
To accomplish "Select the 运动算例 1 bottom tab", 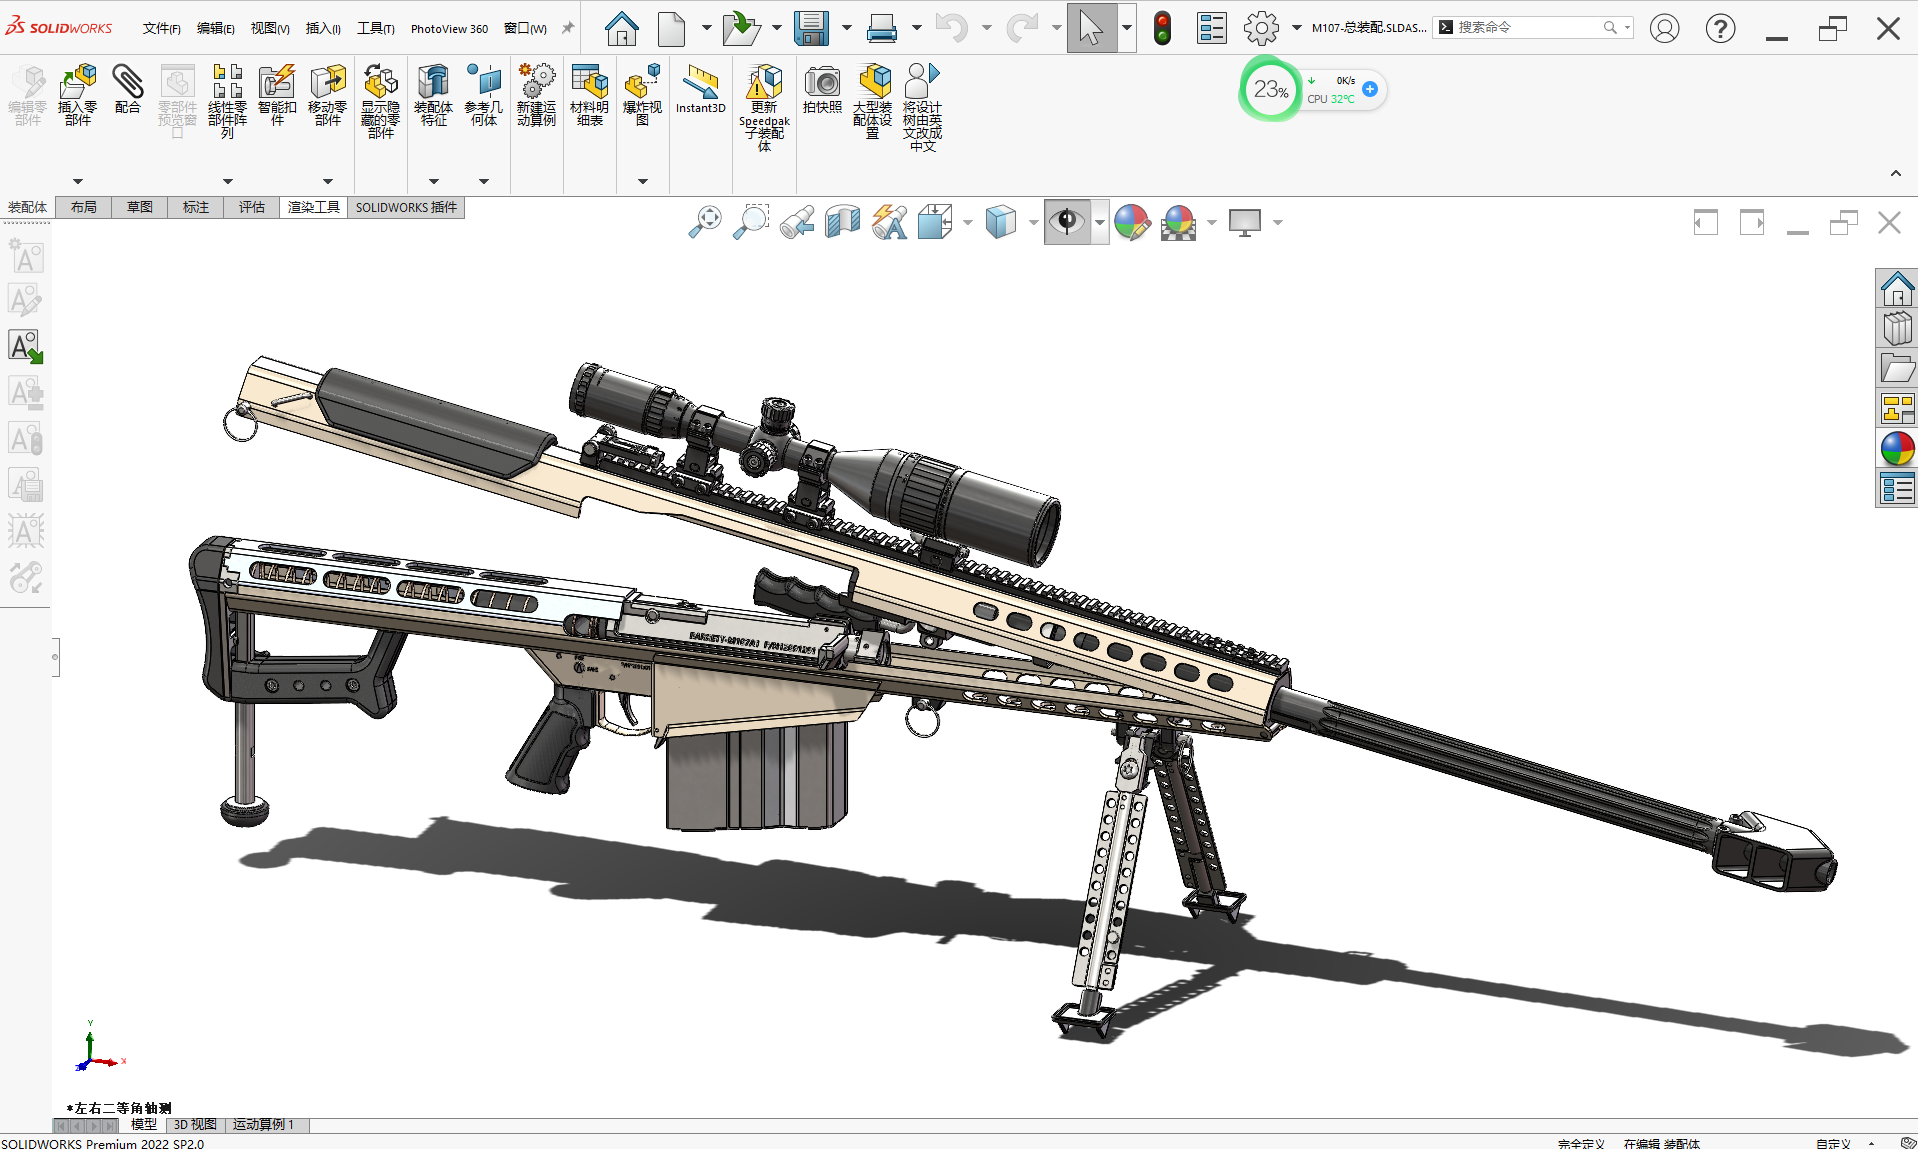I will (263, 1125).
